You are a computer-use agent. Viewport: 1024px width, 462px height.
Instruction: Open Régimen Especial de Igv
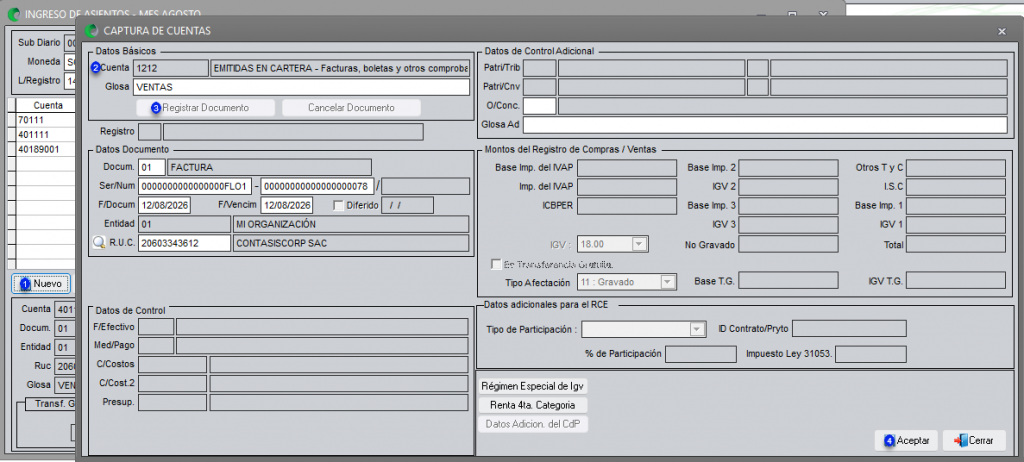click(x=532, y=386)
